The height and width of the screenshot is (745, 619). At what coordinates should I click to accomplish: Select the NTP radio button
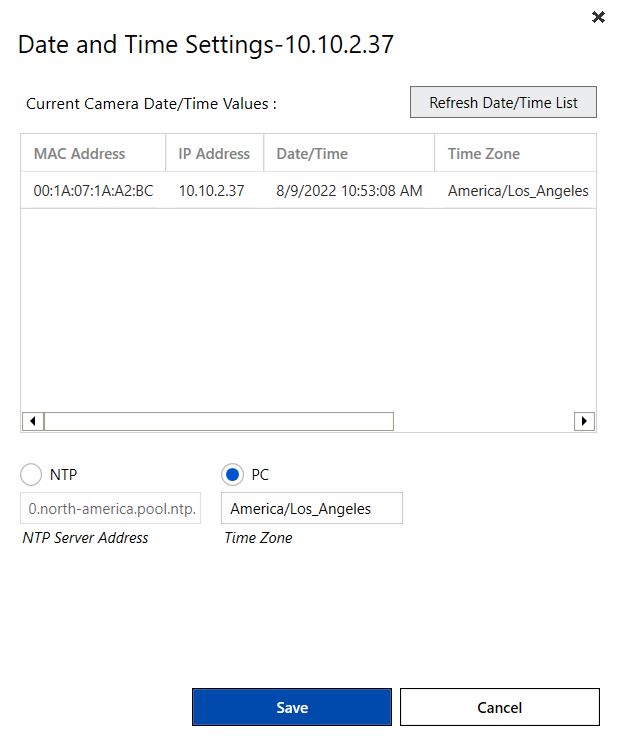(x=31, y=475)
